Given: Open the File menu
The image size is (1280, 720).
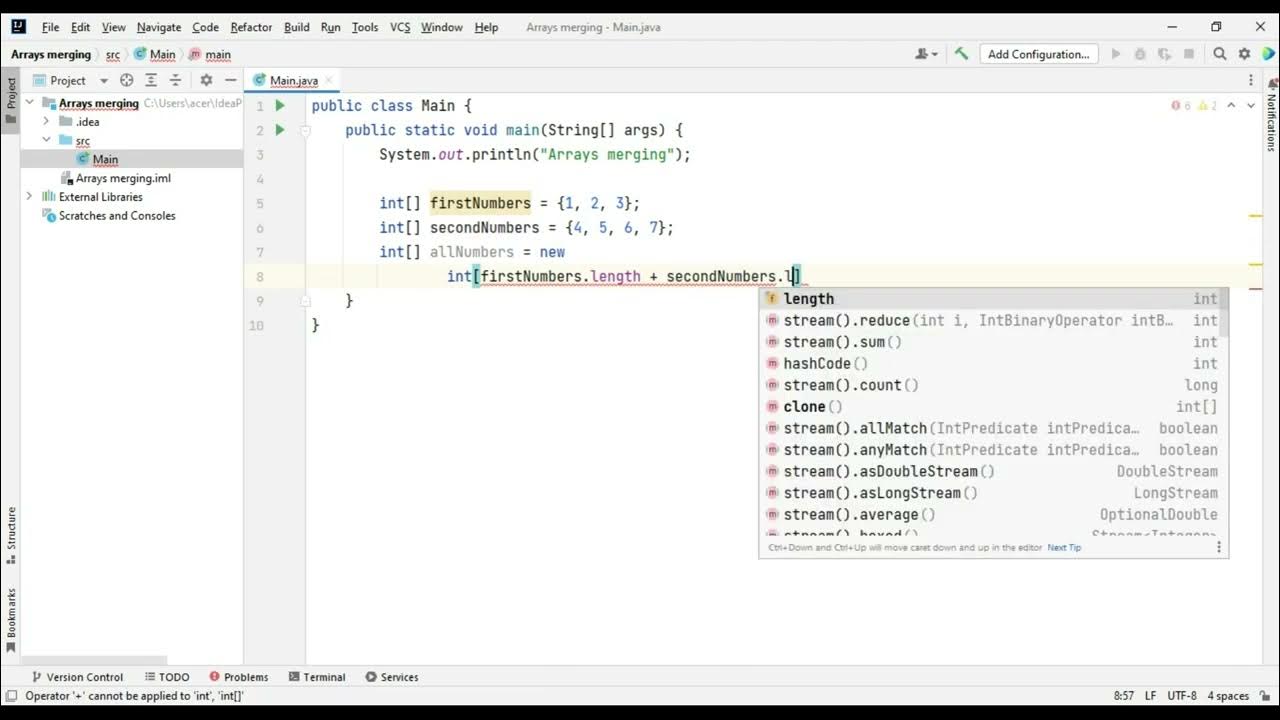Looking at the screenshot, I should point(50,27).
